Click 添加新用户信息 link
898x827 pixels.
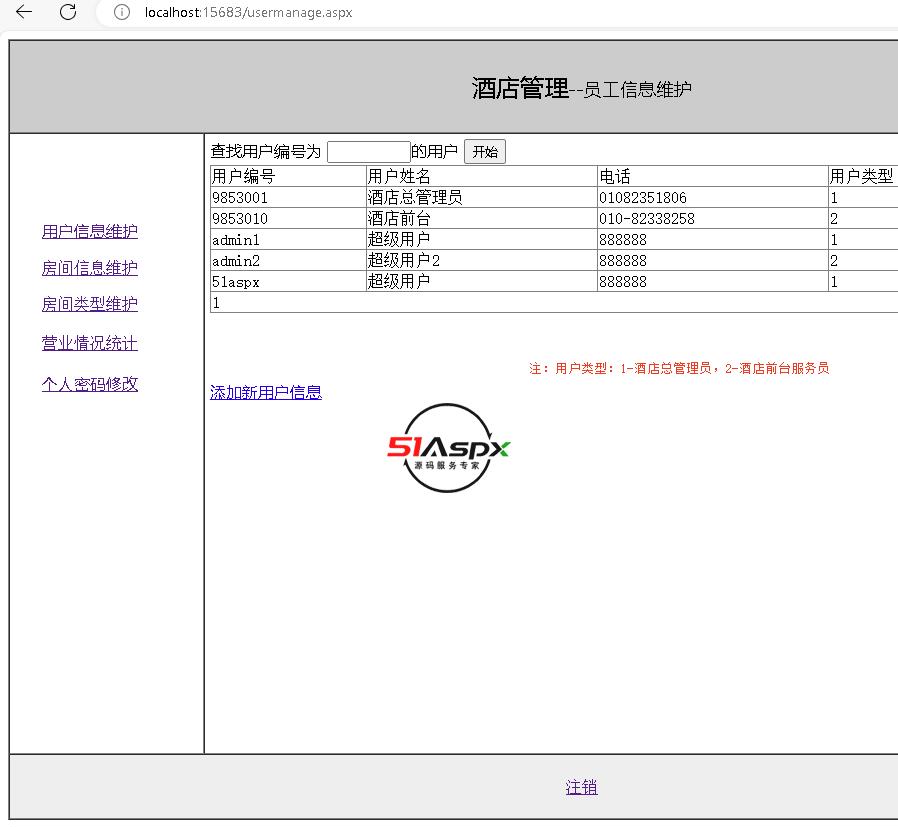(x=266, y=393)
